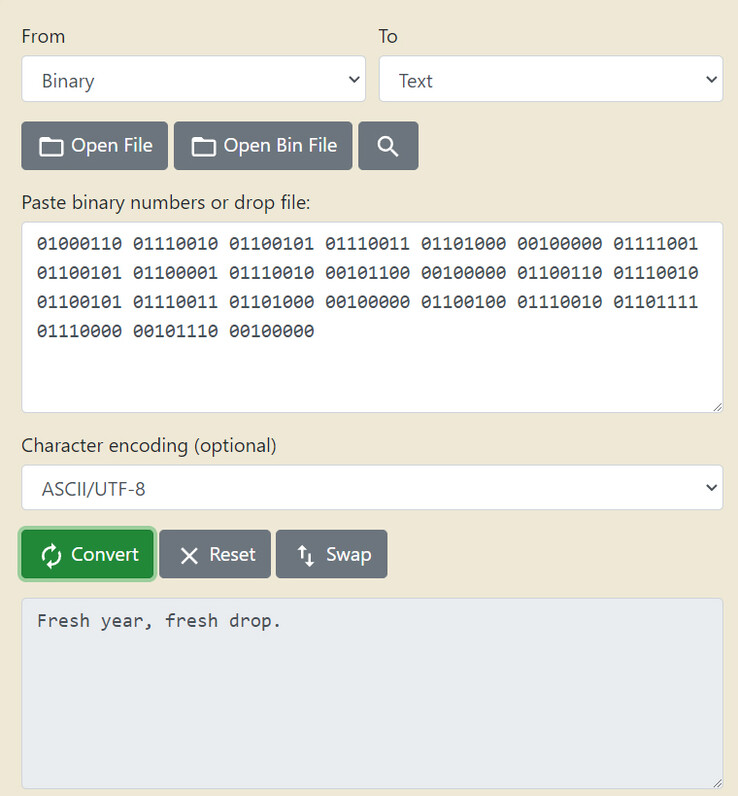Grab the binary input box resize handle

pos(716,406)
